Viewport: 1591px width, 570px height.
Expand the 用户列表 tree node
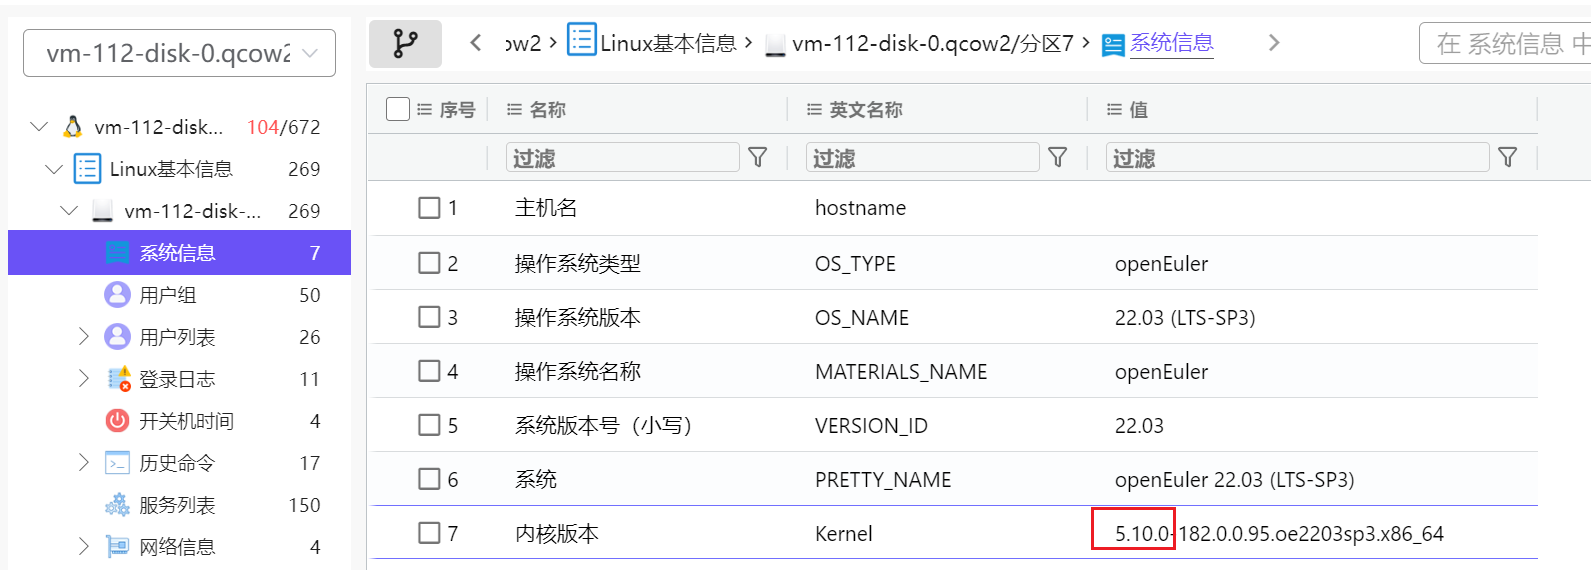84,337
